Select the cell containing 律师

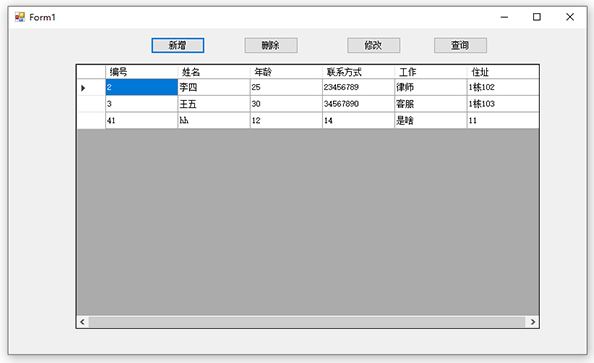pyautogui.click(x=431, y=87)
